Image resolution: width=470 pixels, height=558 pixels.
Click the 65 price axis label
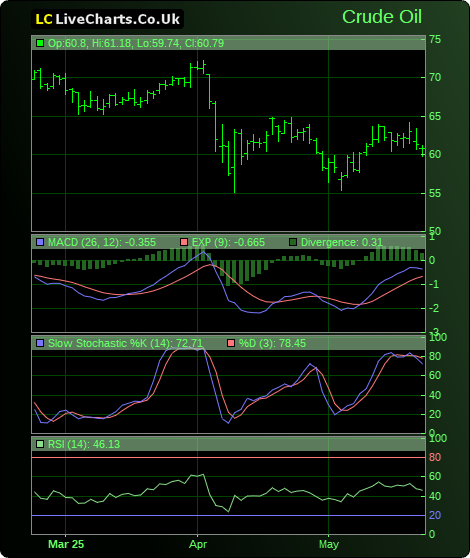coord(435,116)
